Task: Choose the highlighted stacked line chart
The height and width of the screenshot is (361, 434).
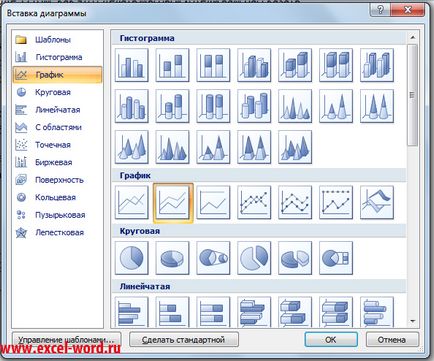Action: pos(173,203)
